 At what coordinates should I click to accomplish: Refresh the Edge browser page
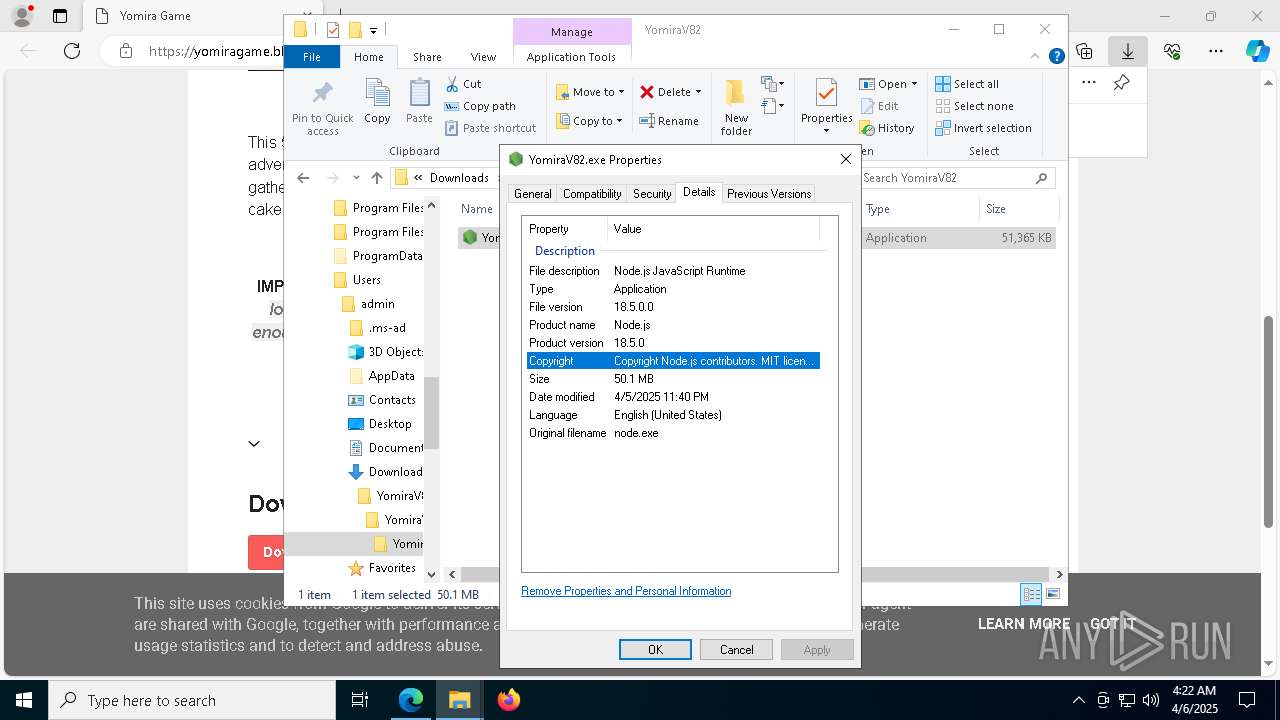pos(72,51)
